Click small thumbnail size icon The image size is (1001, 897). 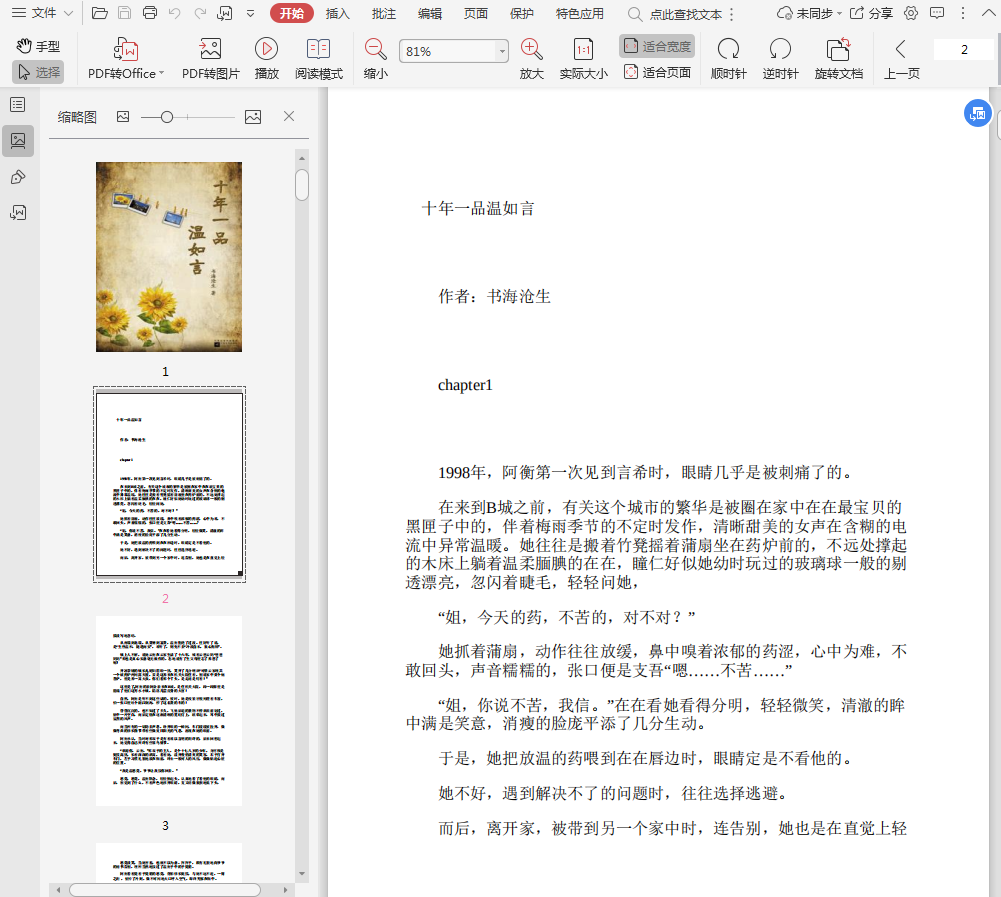tap(123, 116)
